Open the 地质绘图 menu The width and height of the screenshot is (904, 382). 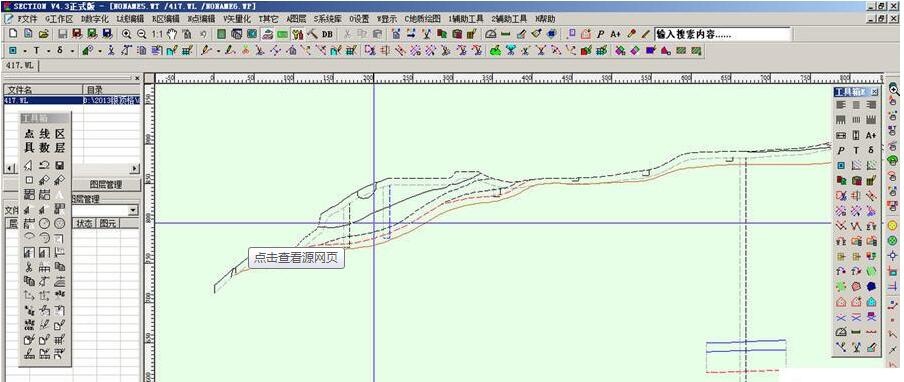coord(422,18)
